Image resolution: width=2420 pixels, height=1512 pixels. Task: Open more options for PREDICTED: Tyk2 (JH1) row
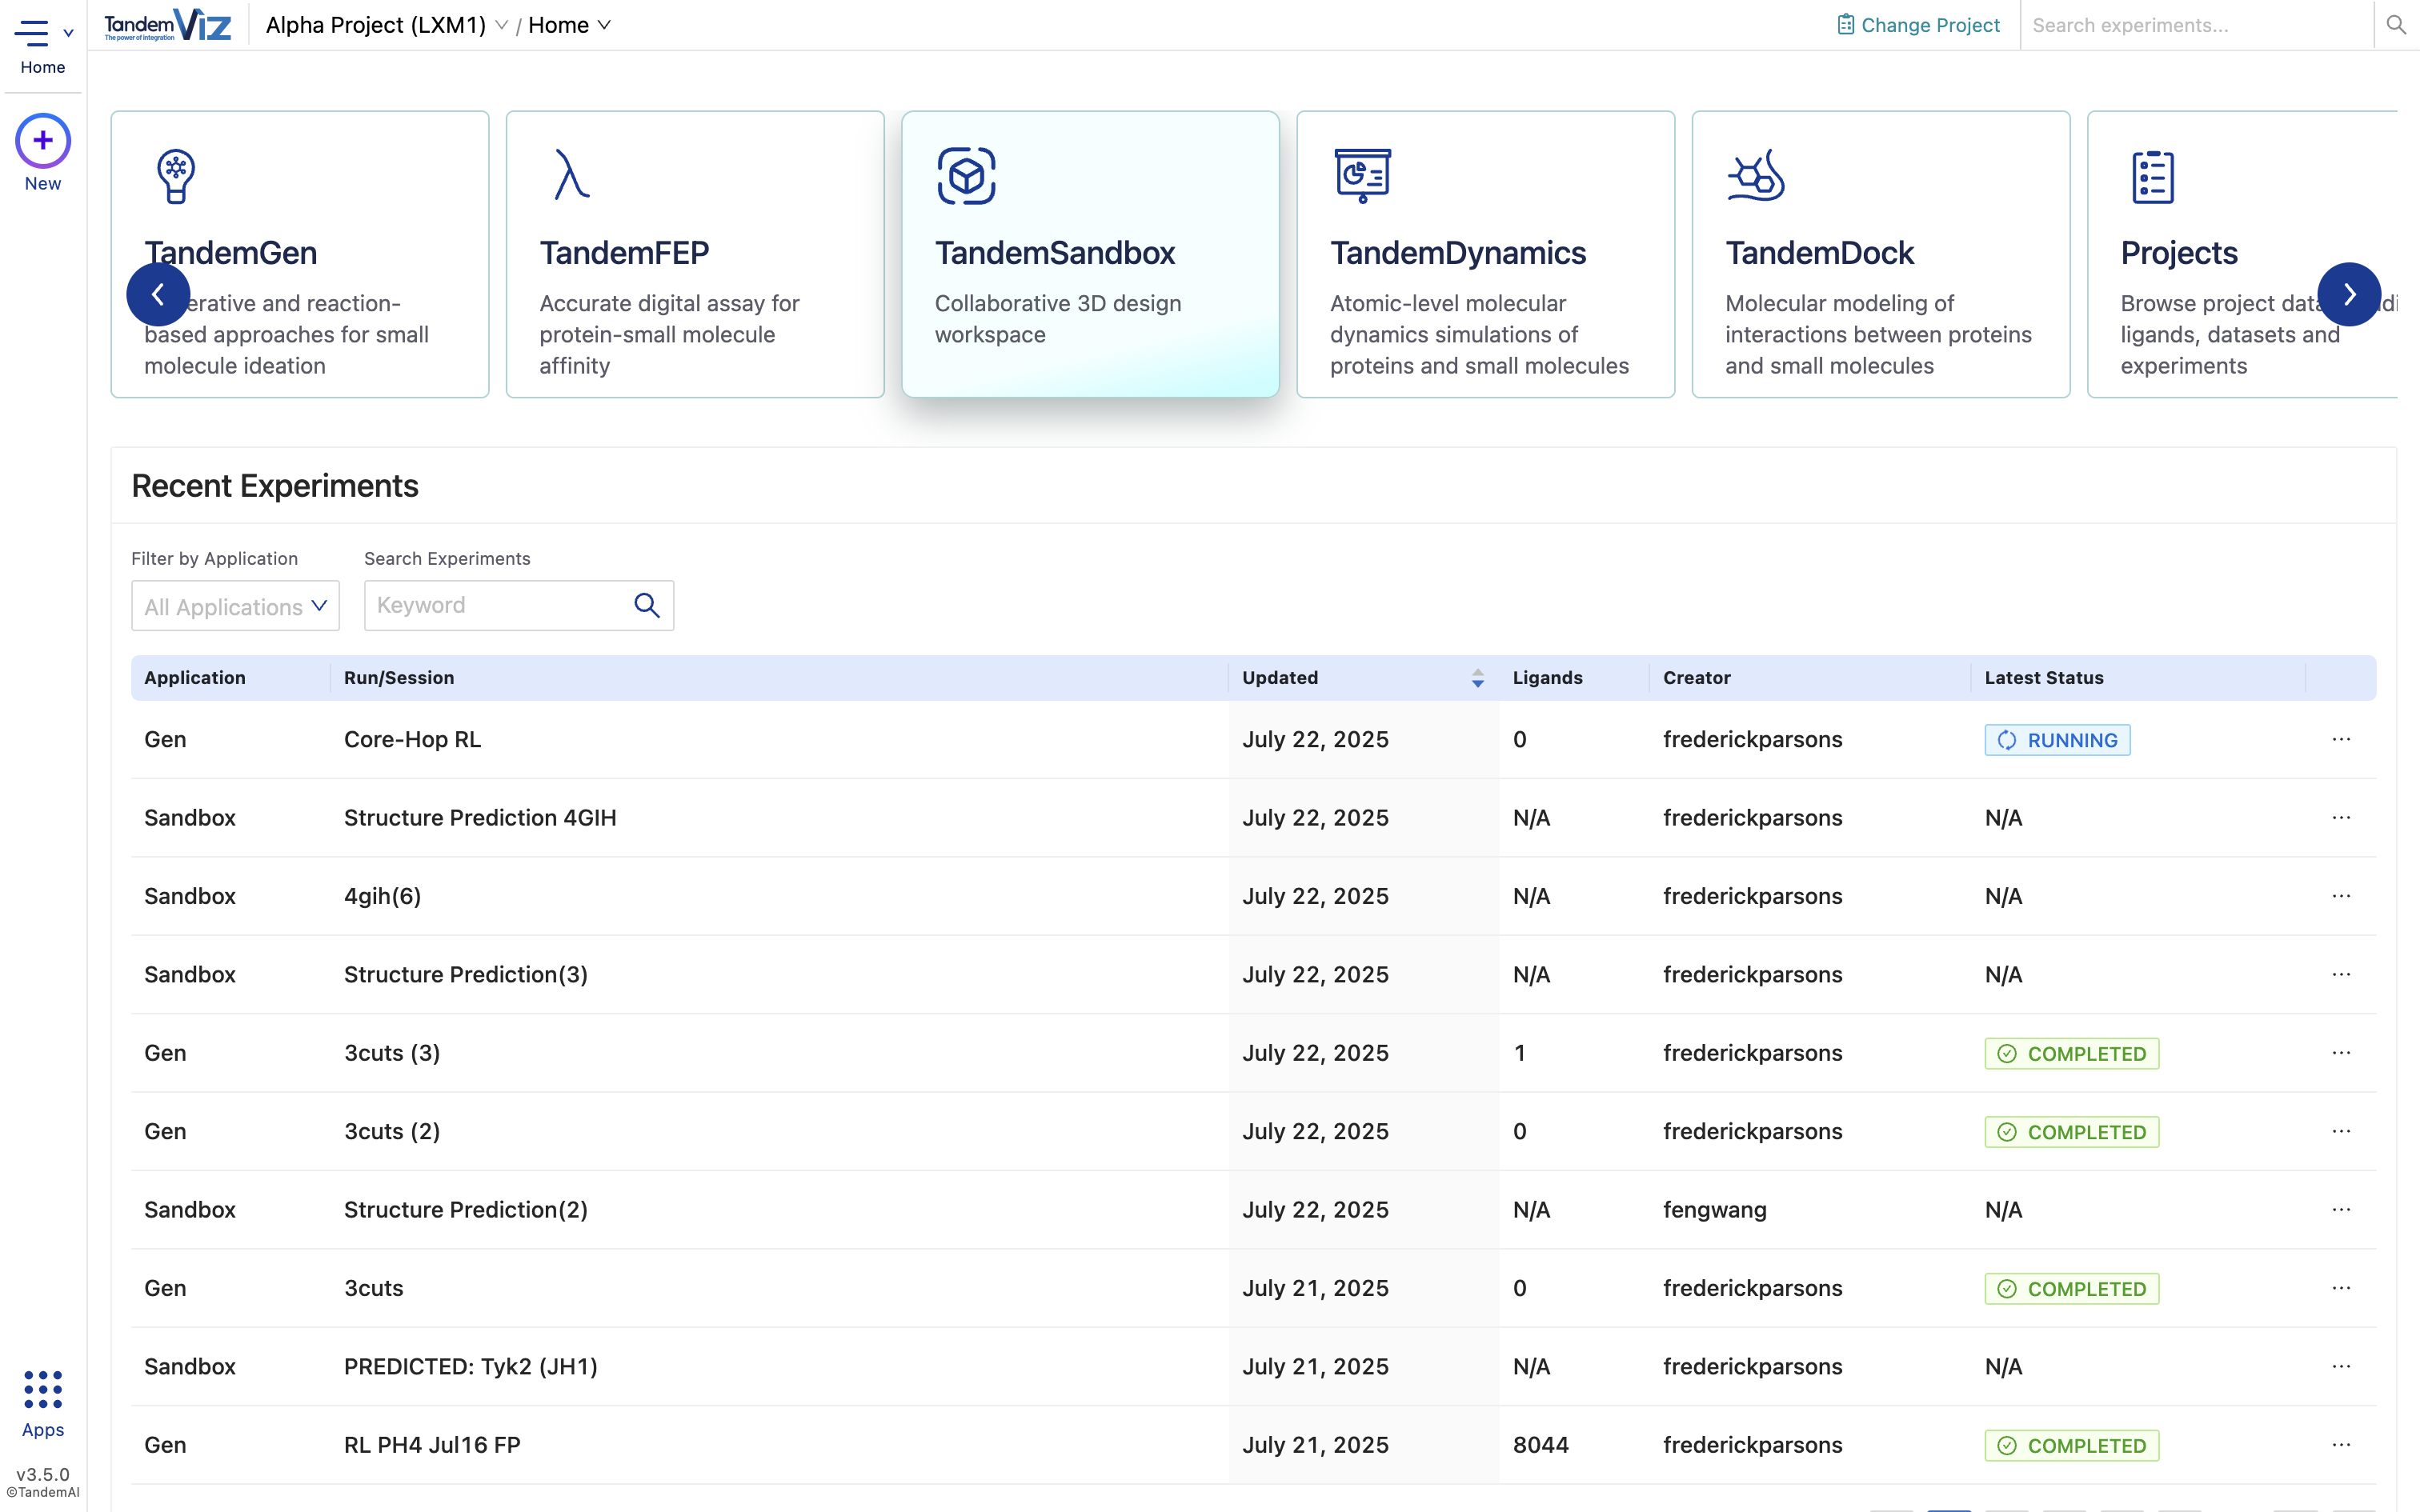(2341, 1366)
